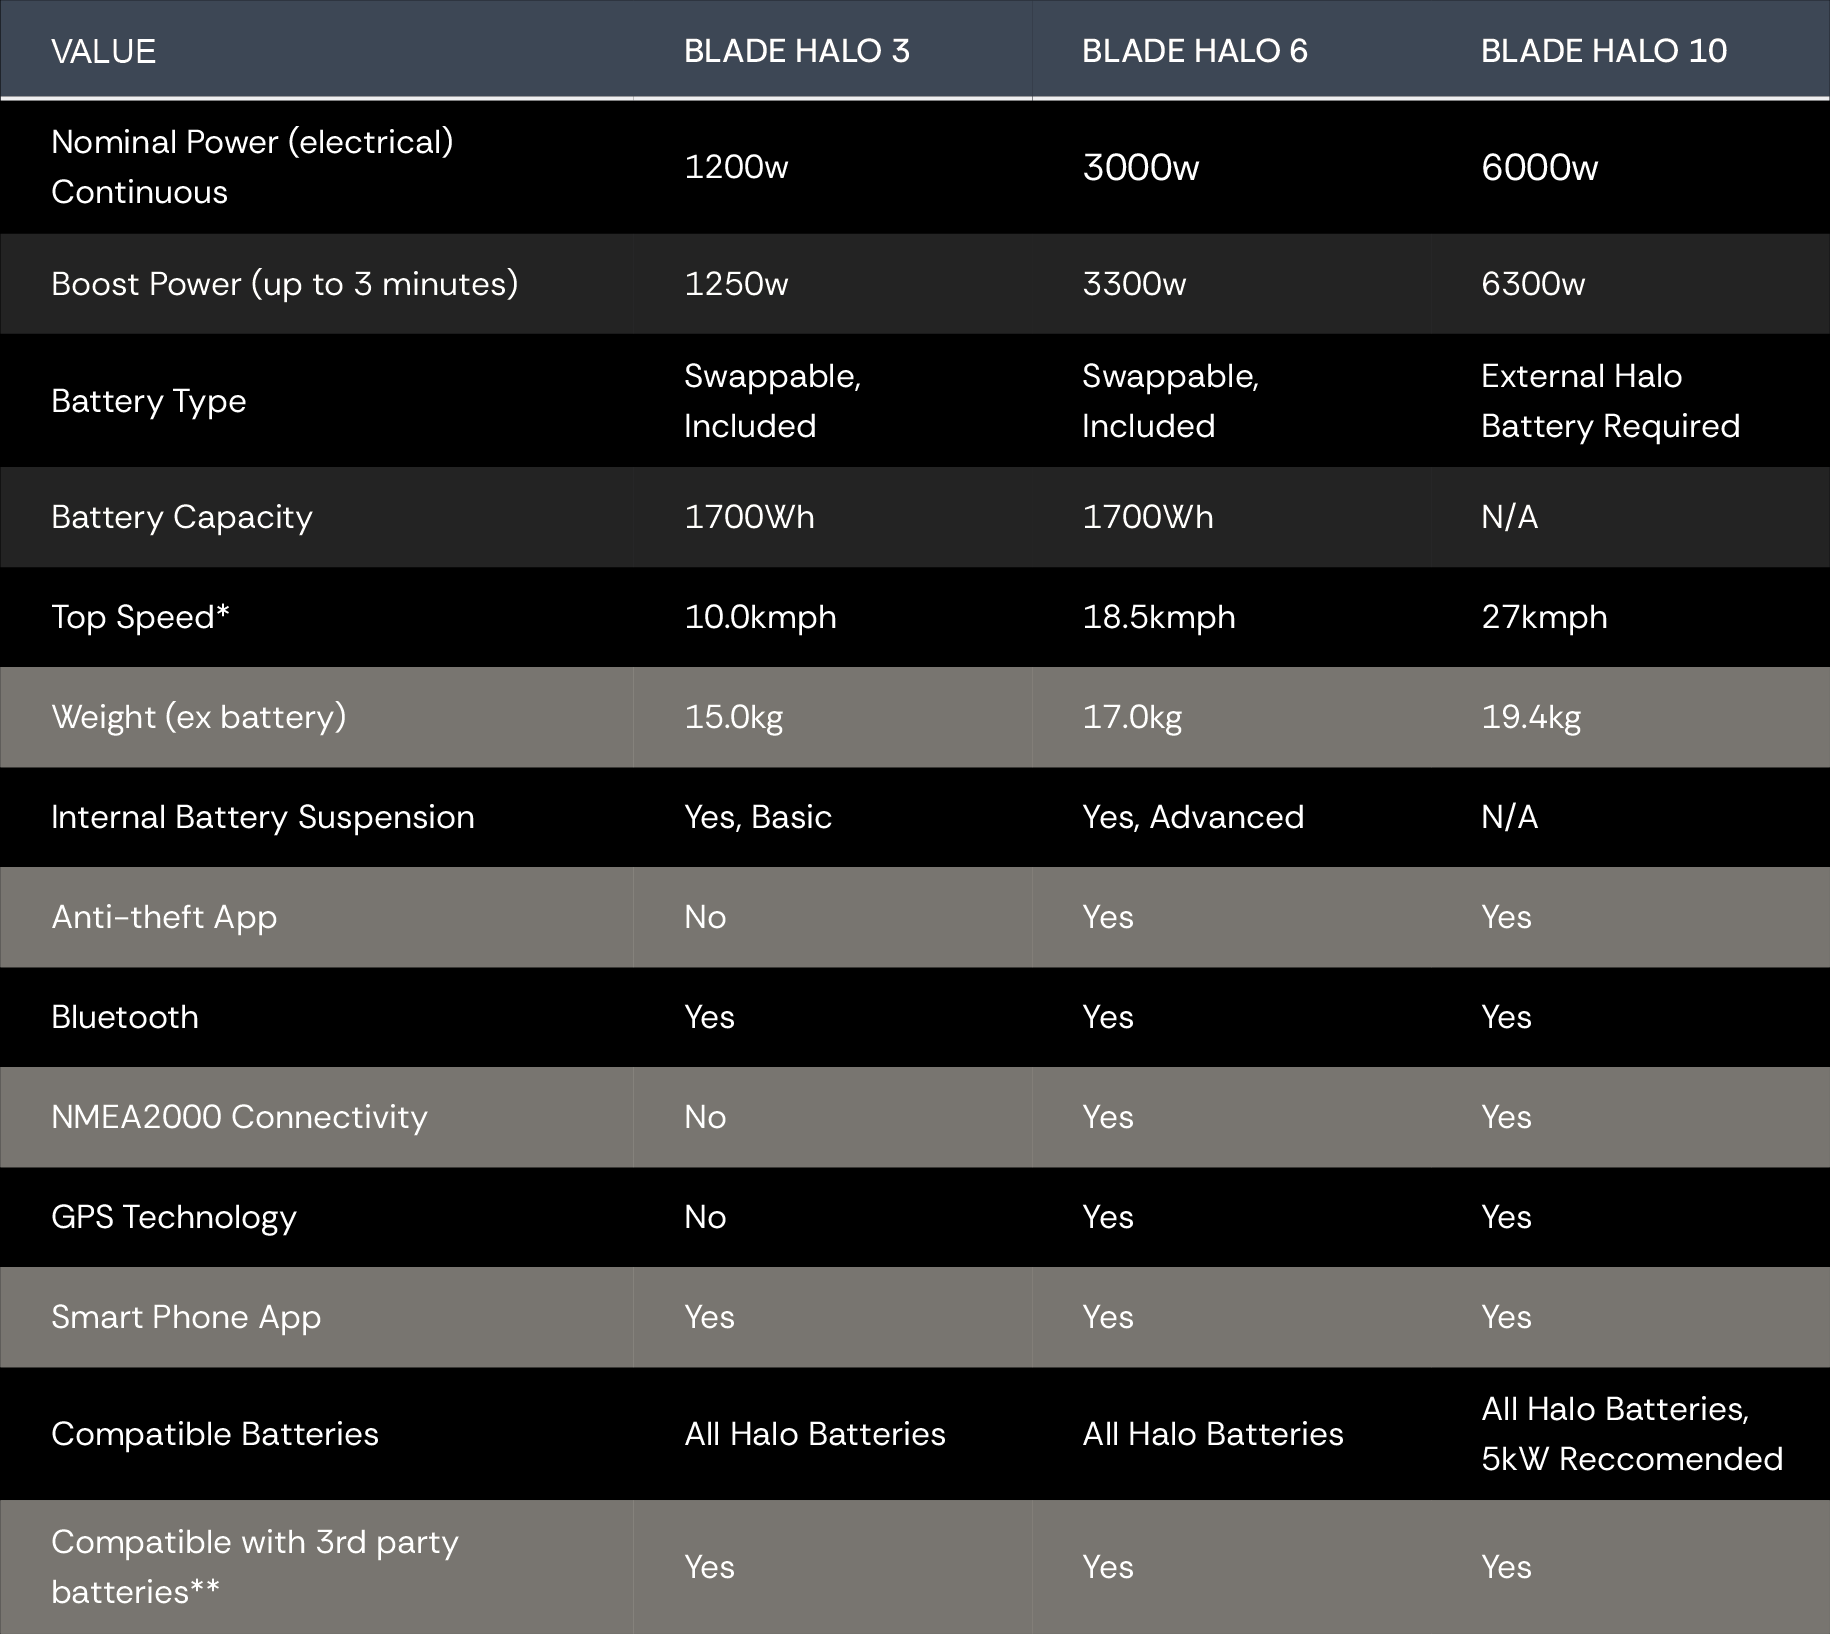Viewport: 1830px width, 1634px height.
Task: Click N/A in Internal Battery Suspension row
Action: (x=1510, y=817)
